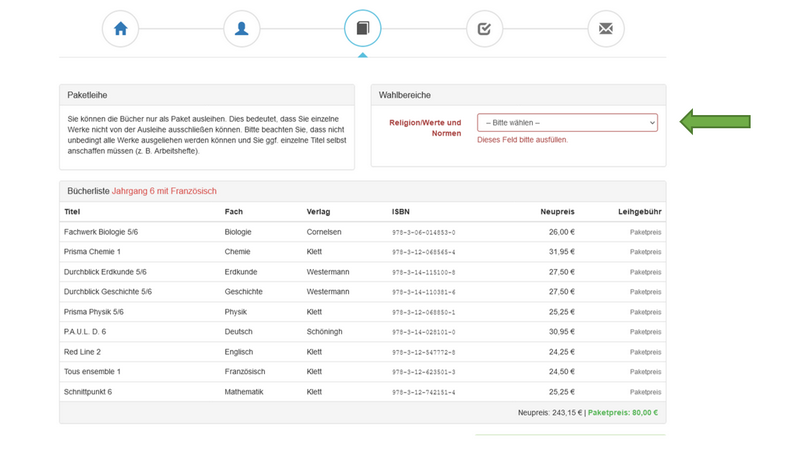800x452 pixels.
Task: Select the Prisma Chemie 1 book title
Action: click(x=92, y=252)
